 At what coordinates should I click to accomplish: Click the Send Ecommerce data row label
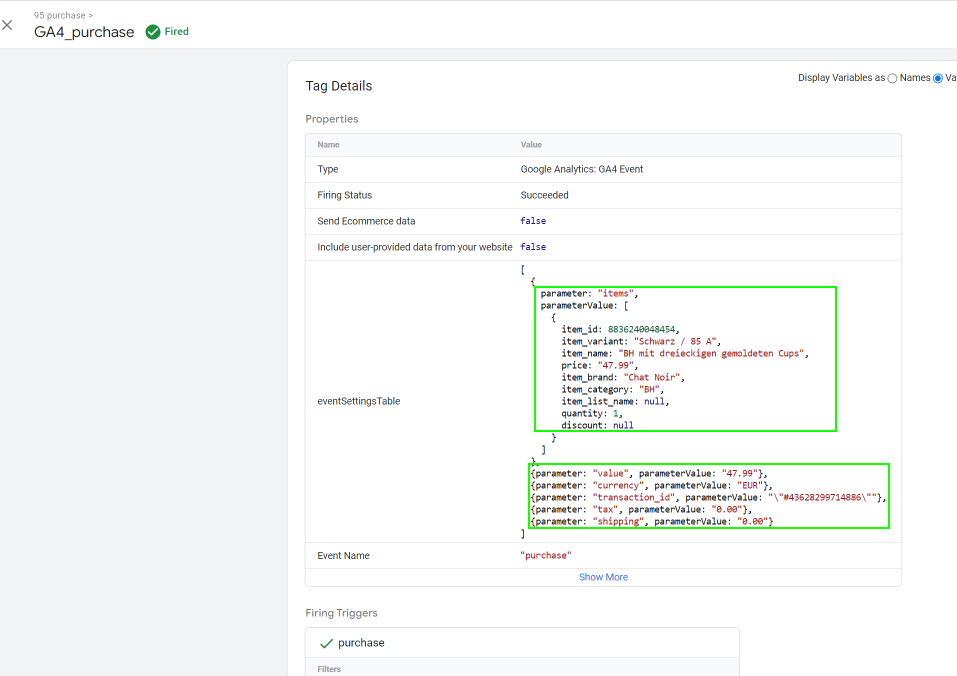[x=366, y=221]
